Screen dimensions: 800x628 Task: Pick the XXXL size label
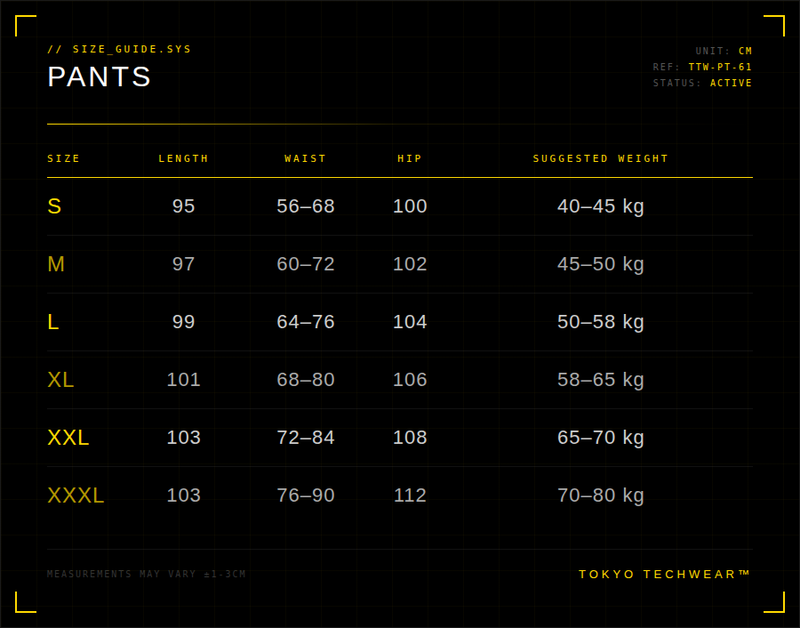(x=75, y=496)
